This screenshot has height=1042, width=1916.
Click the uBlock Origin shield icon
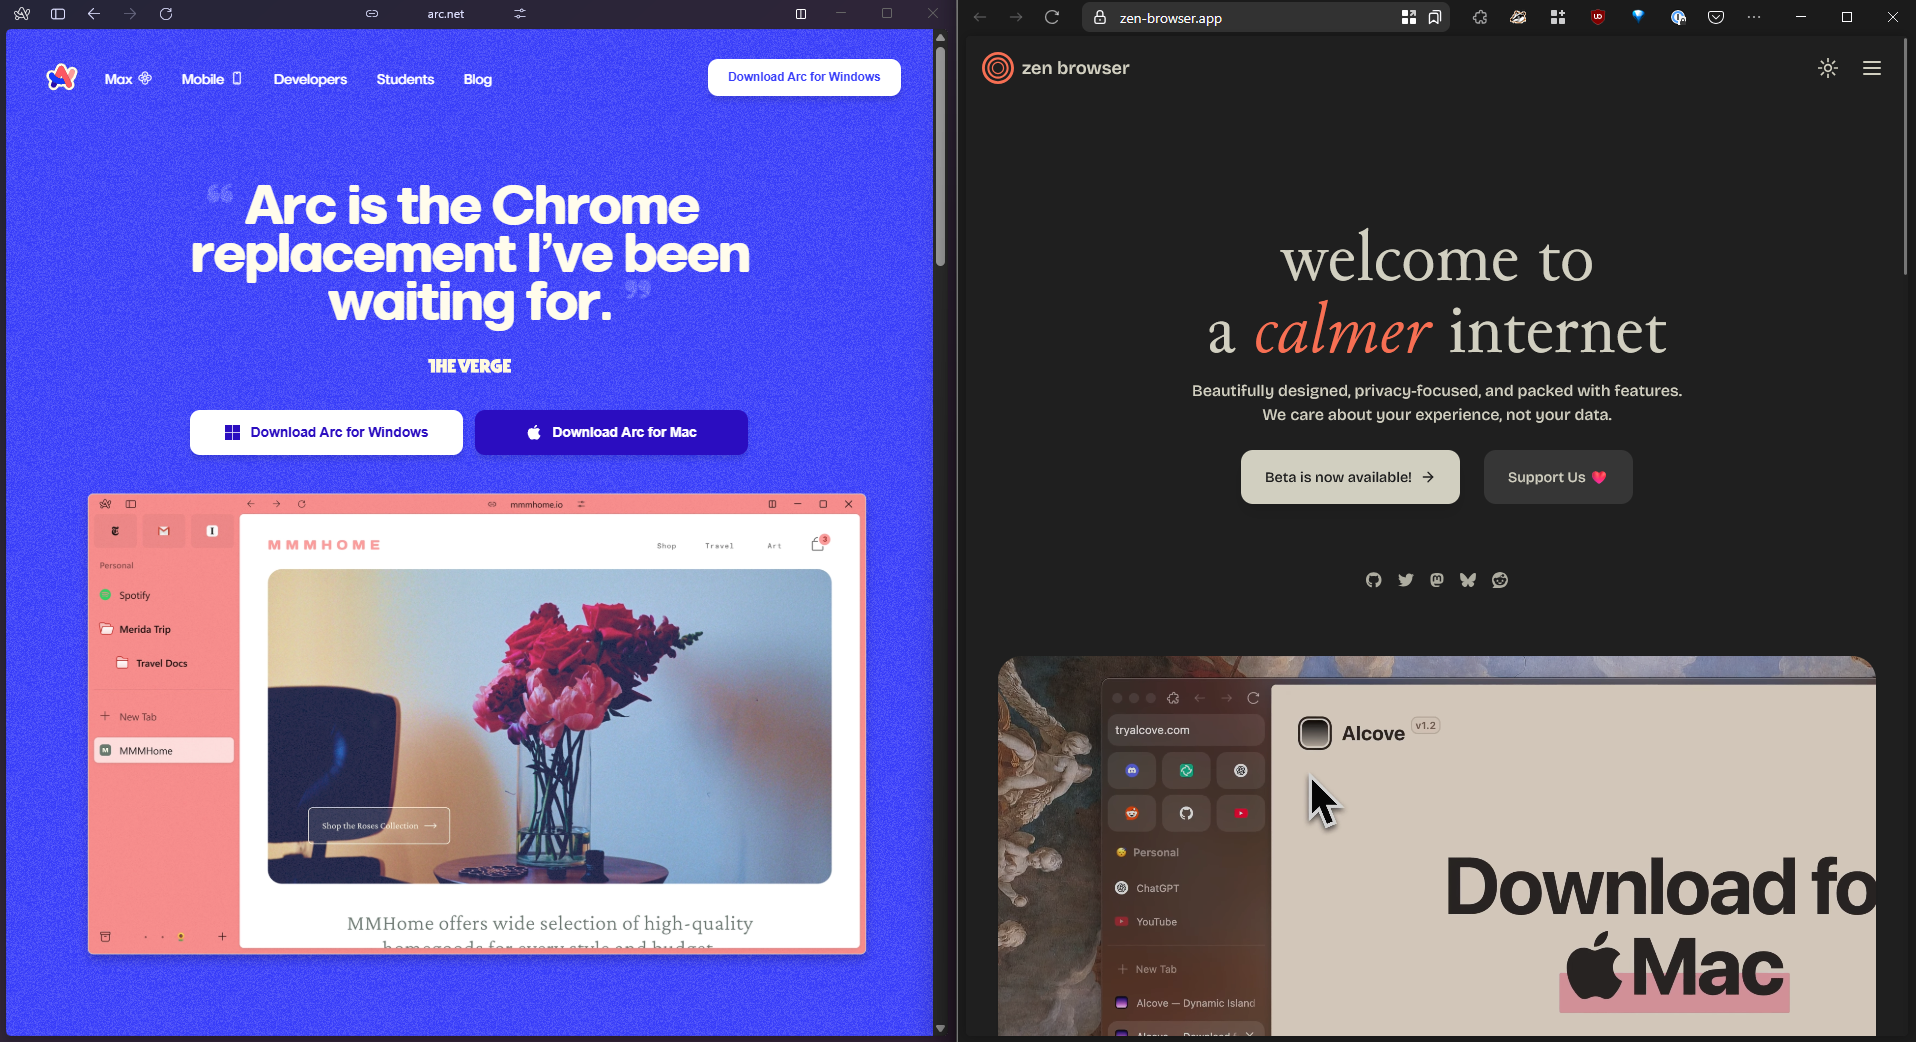[x=1598, y=17]
